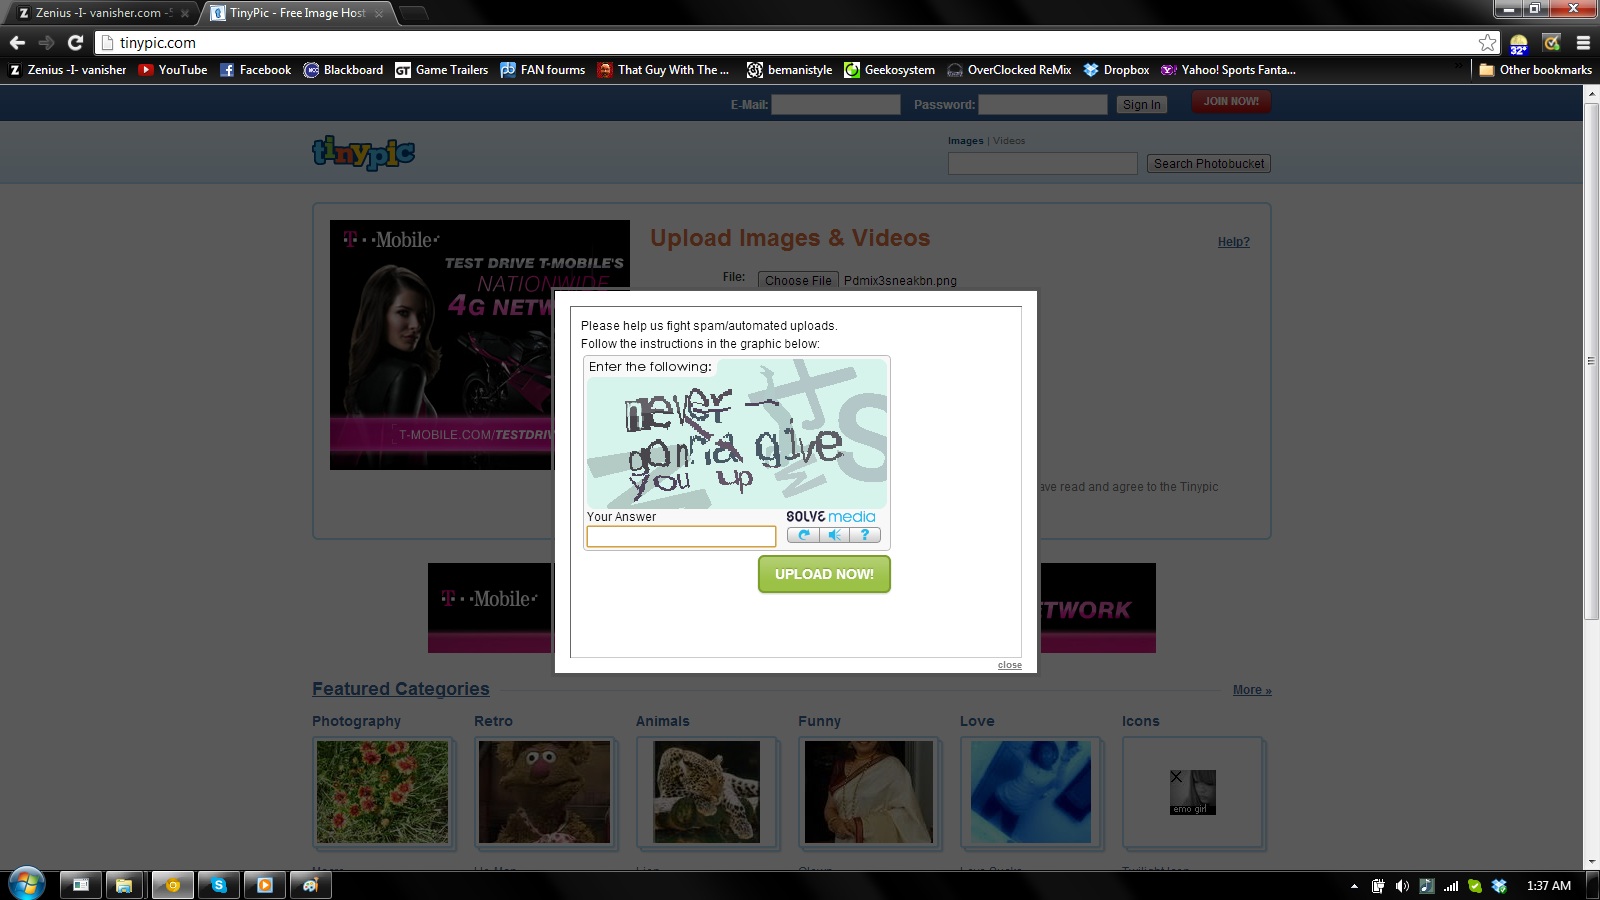Open the Paint taskbar icon

[310, 885]
